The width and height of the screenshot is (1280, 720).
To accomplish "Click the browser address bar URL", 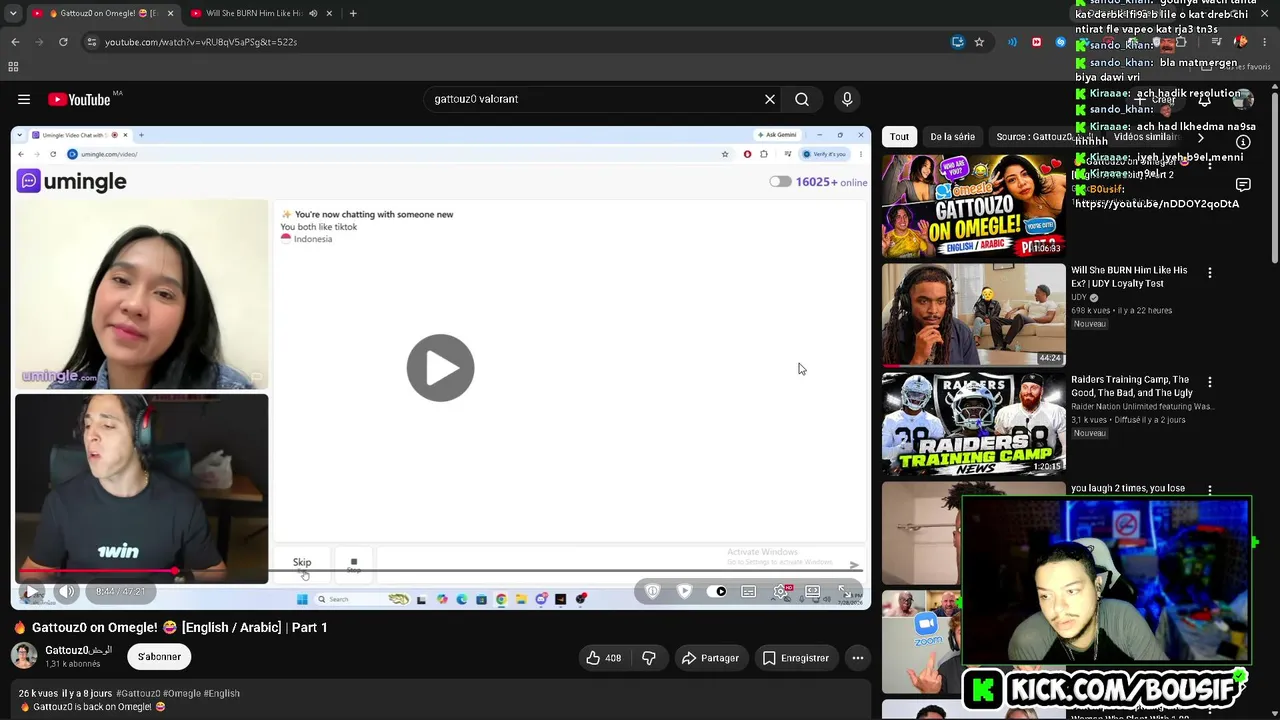I will click(x=201, y=42).
